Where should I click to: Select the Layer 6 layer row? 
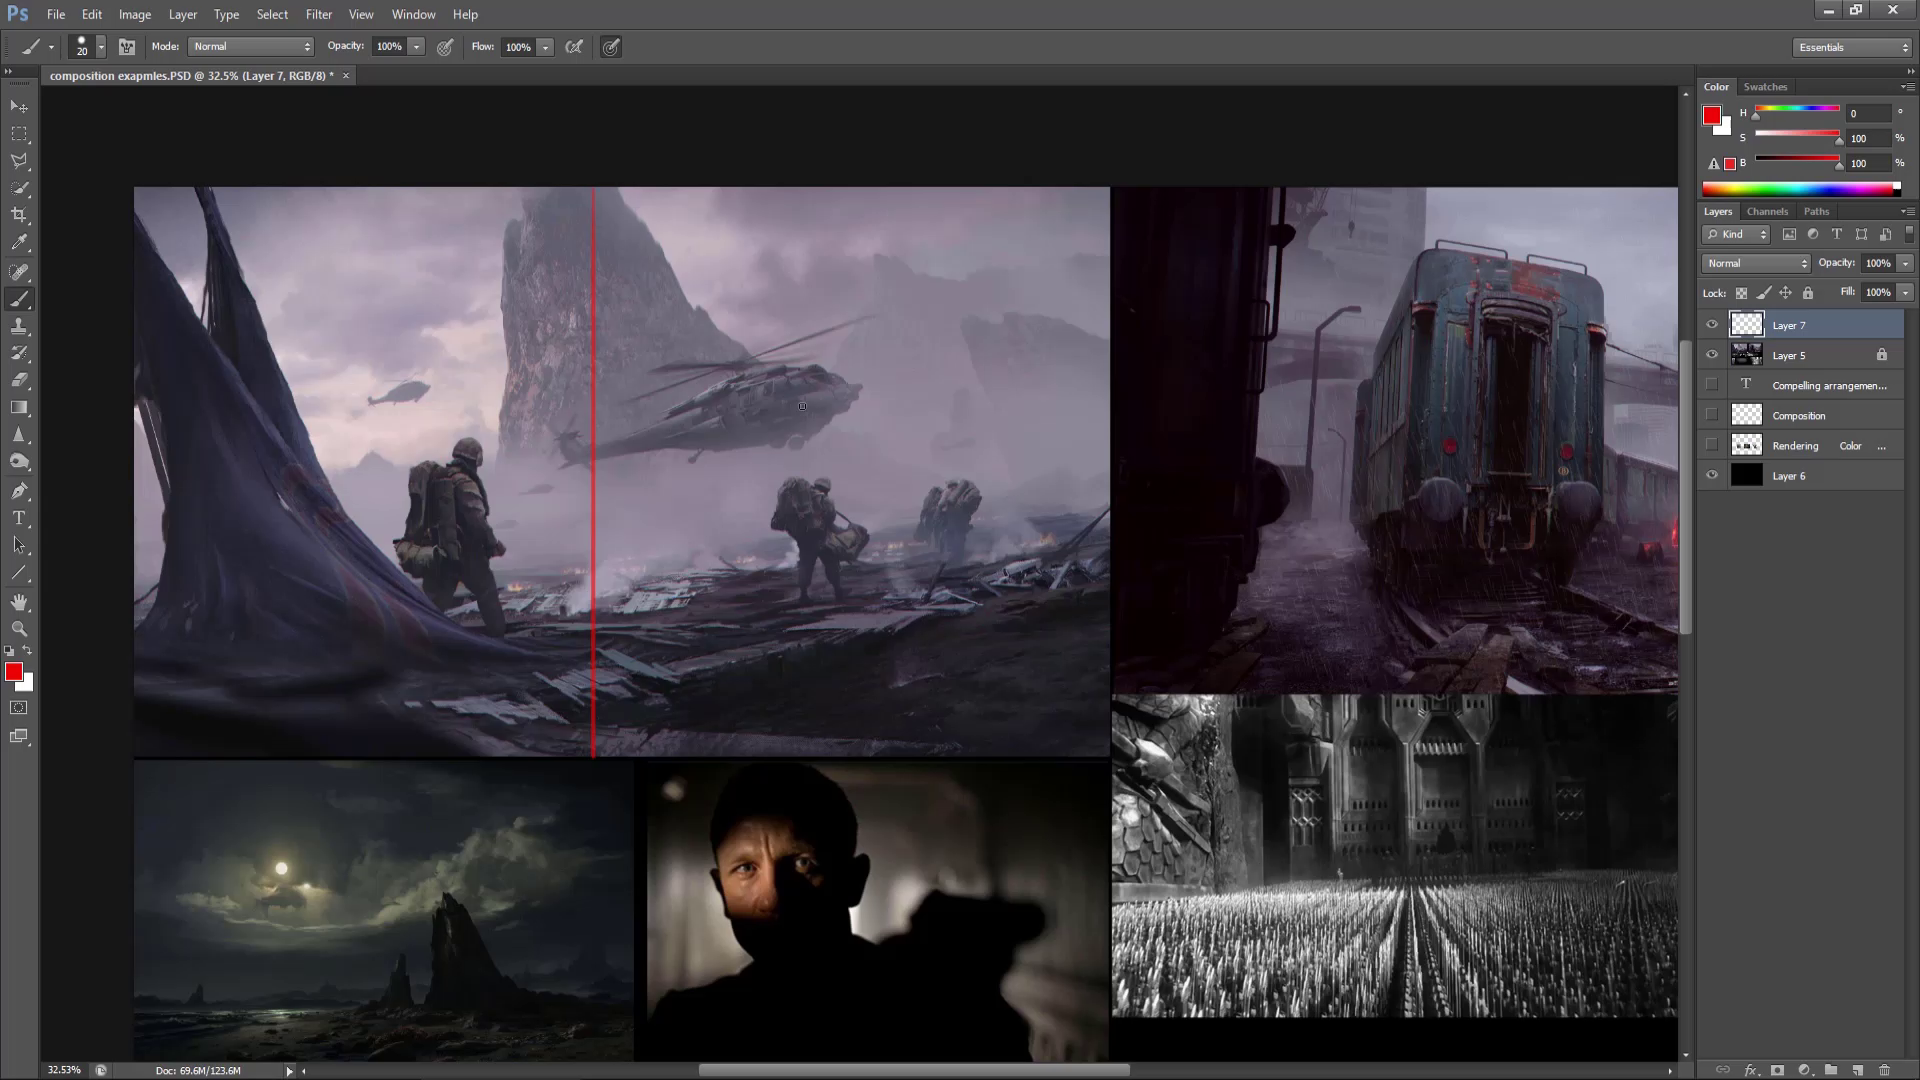1803,475
